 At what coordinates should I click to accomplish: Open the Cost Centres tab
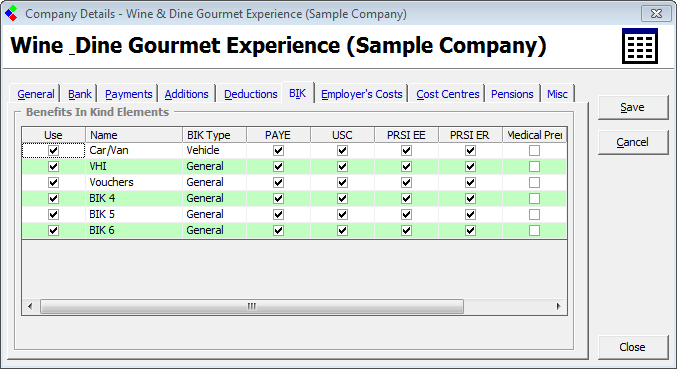(x=448, y=94)
